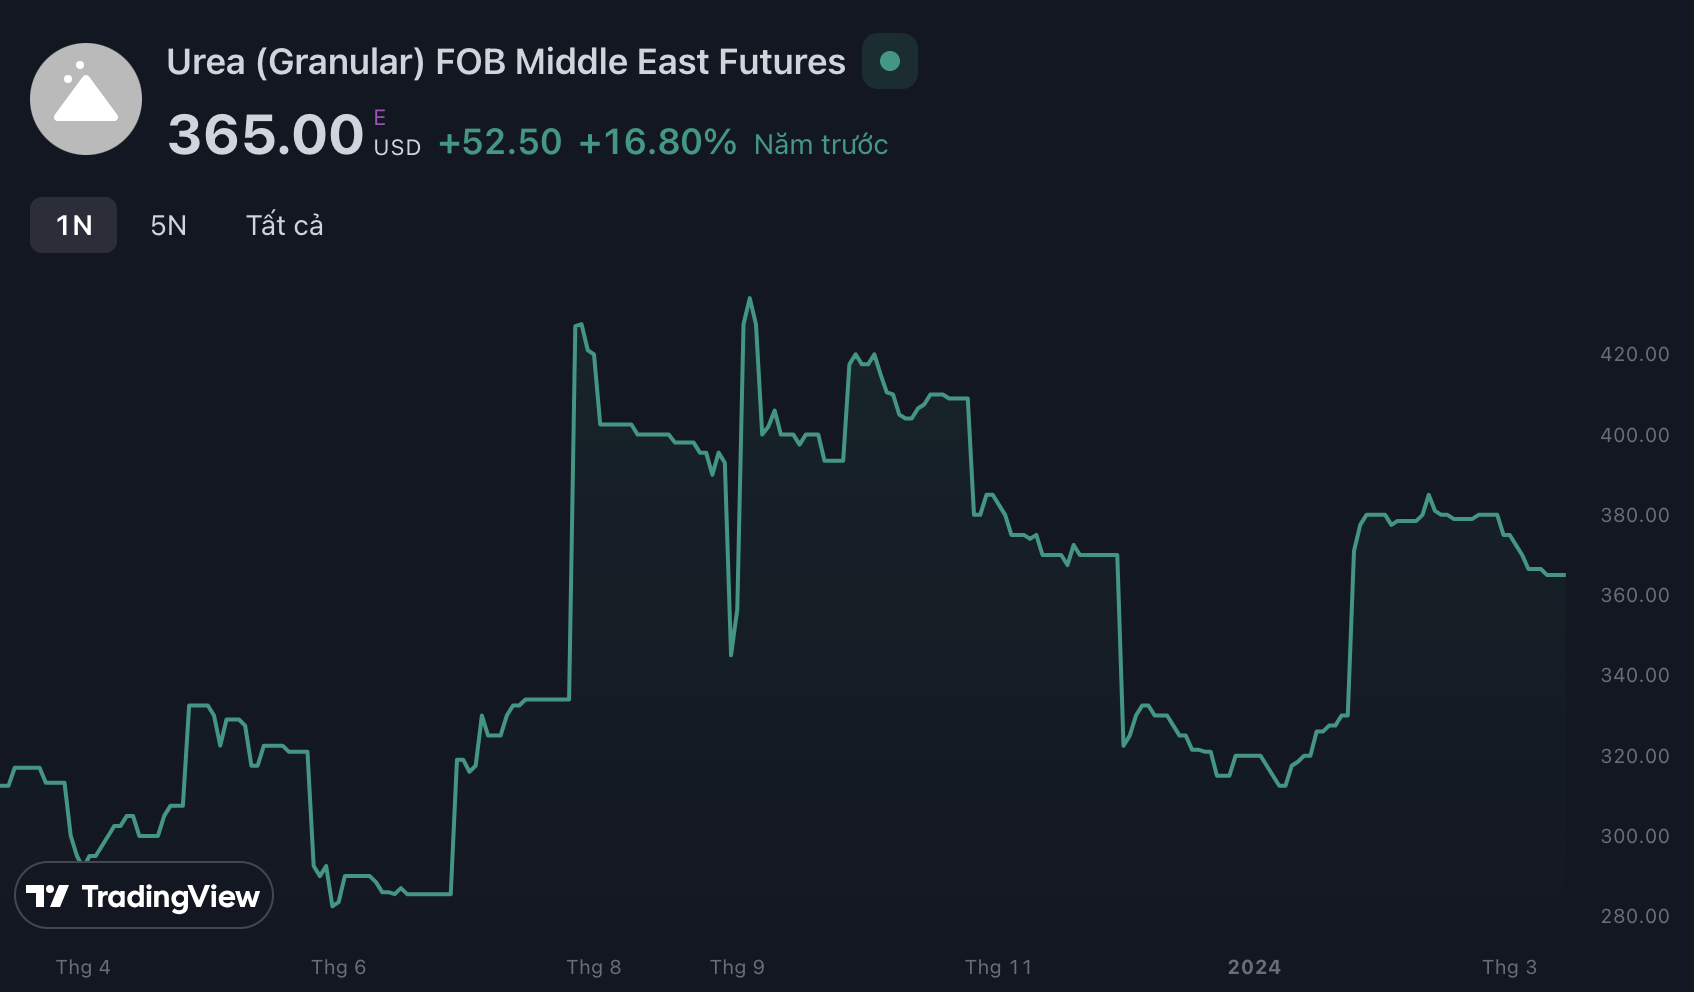
Task: Click the green market status indicator
Action: [890, 61]
